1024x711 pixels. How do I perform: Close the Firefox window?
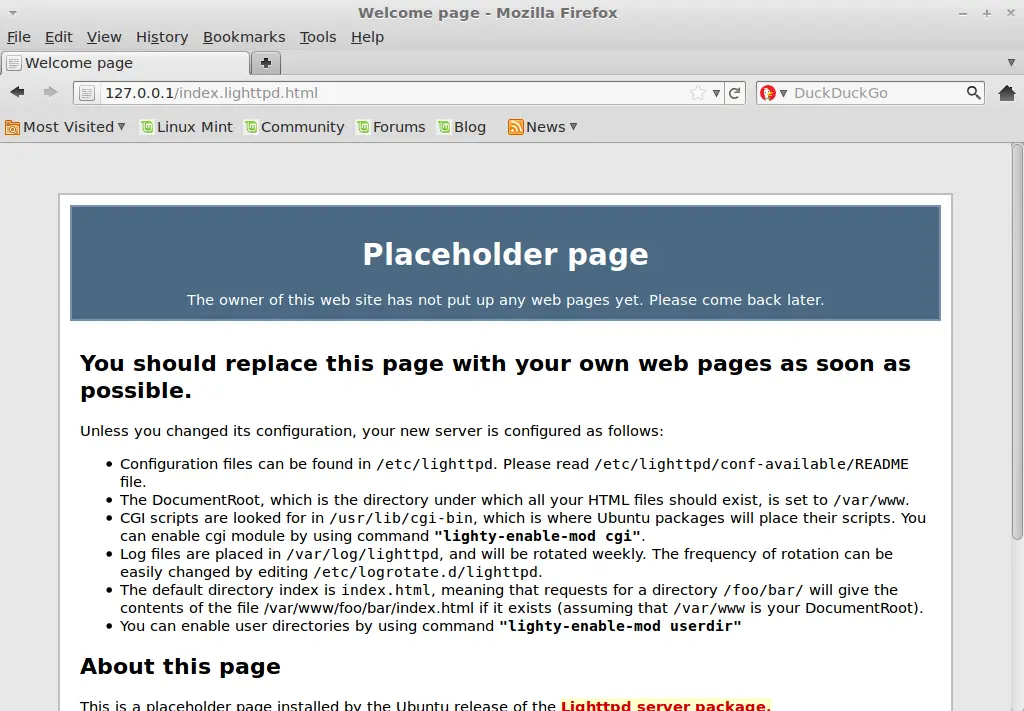point(1010,13)
